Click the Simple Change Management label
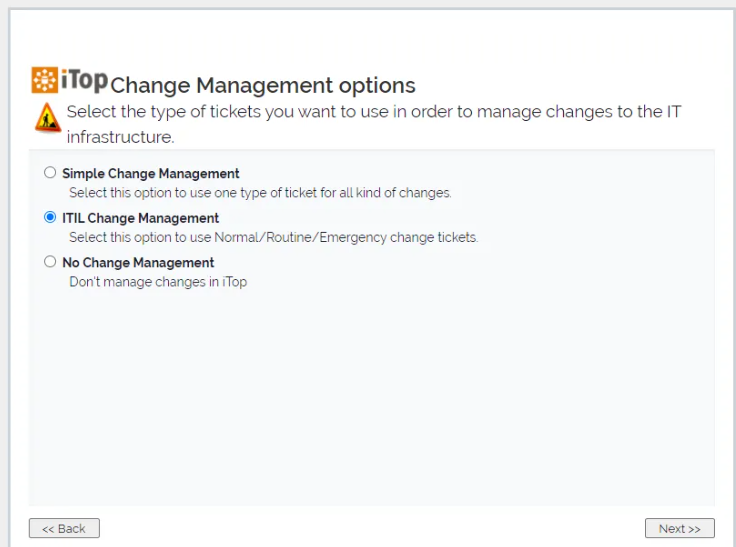736x547 pixels. 150,173
